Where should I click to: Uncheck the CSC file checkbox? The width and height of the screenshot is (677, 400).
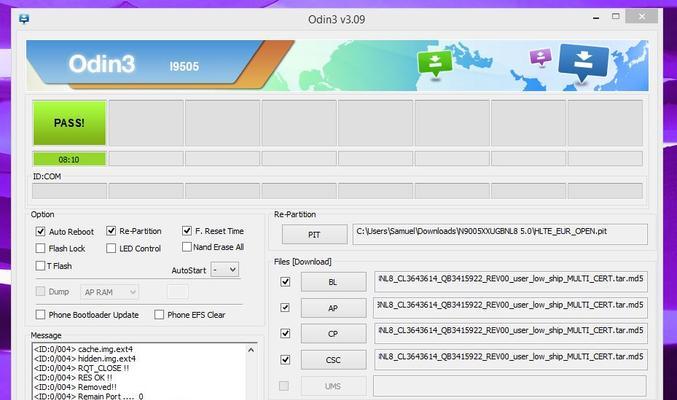click(285, 359)
